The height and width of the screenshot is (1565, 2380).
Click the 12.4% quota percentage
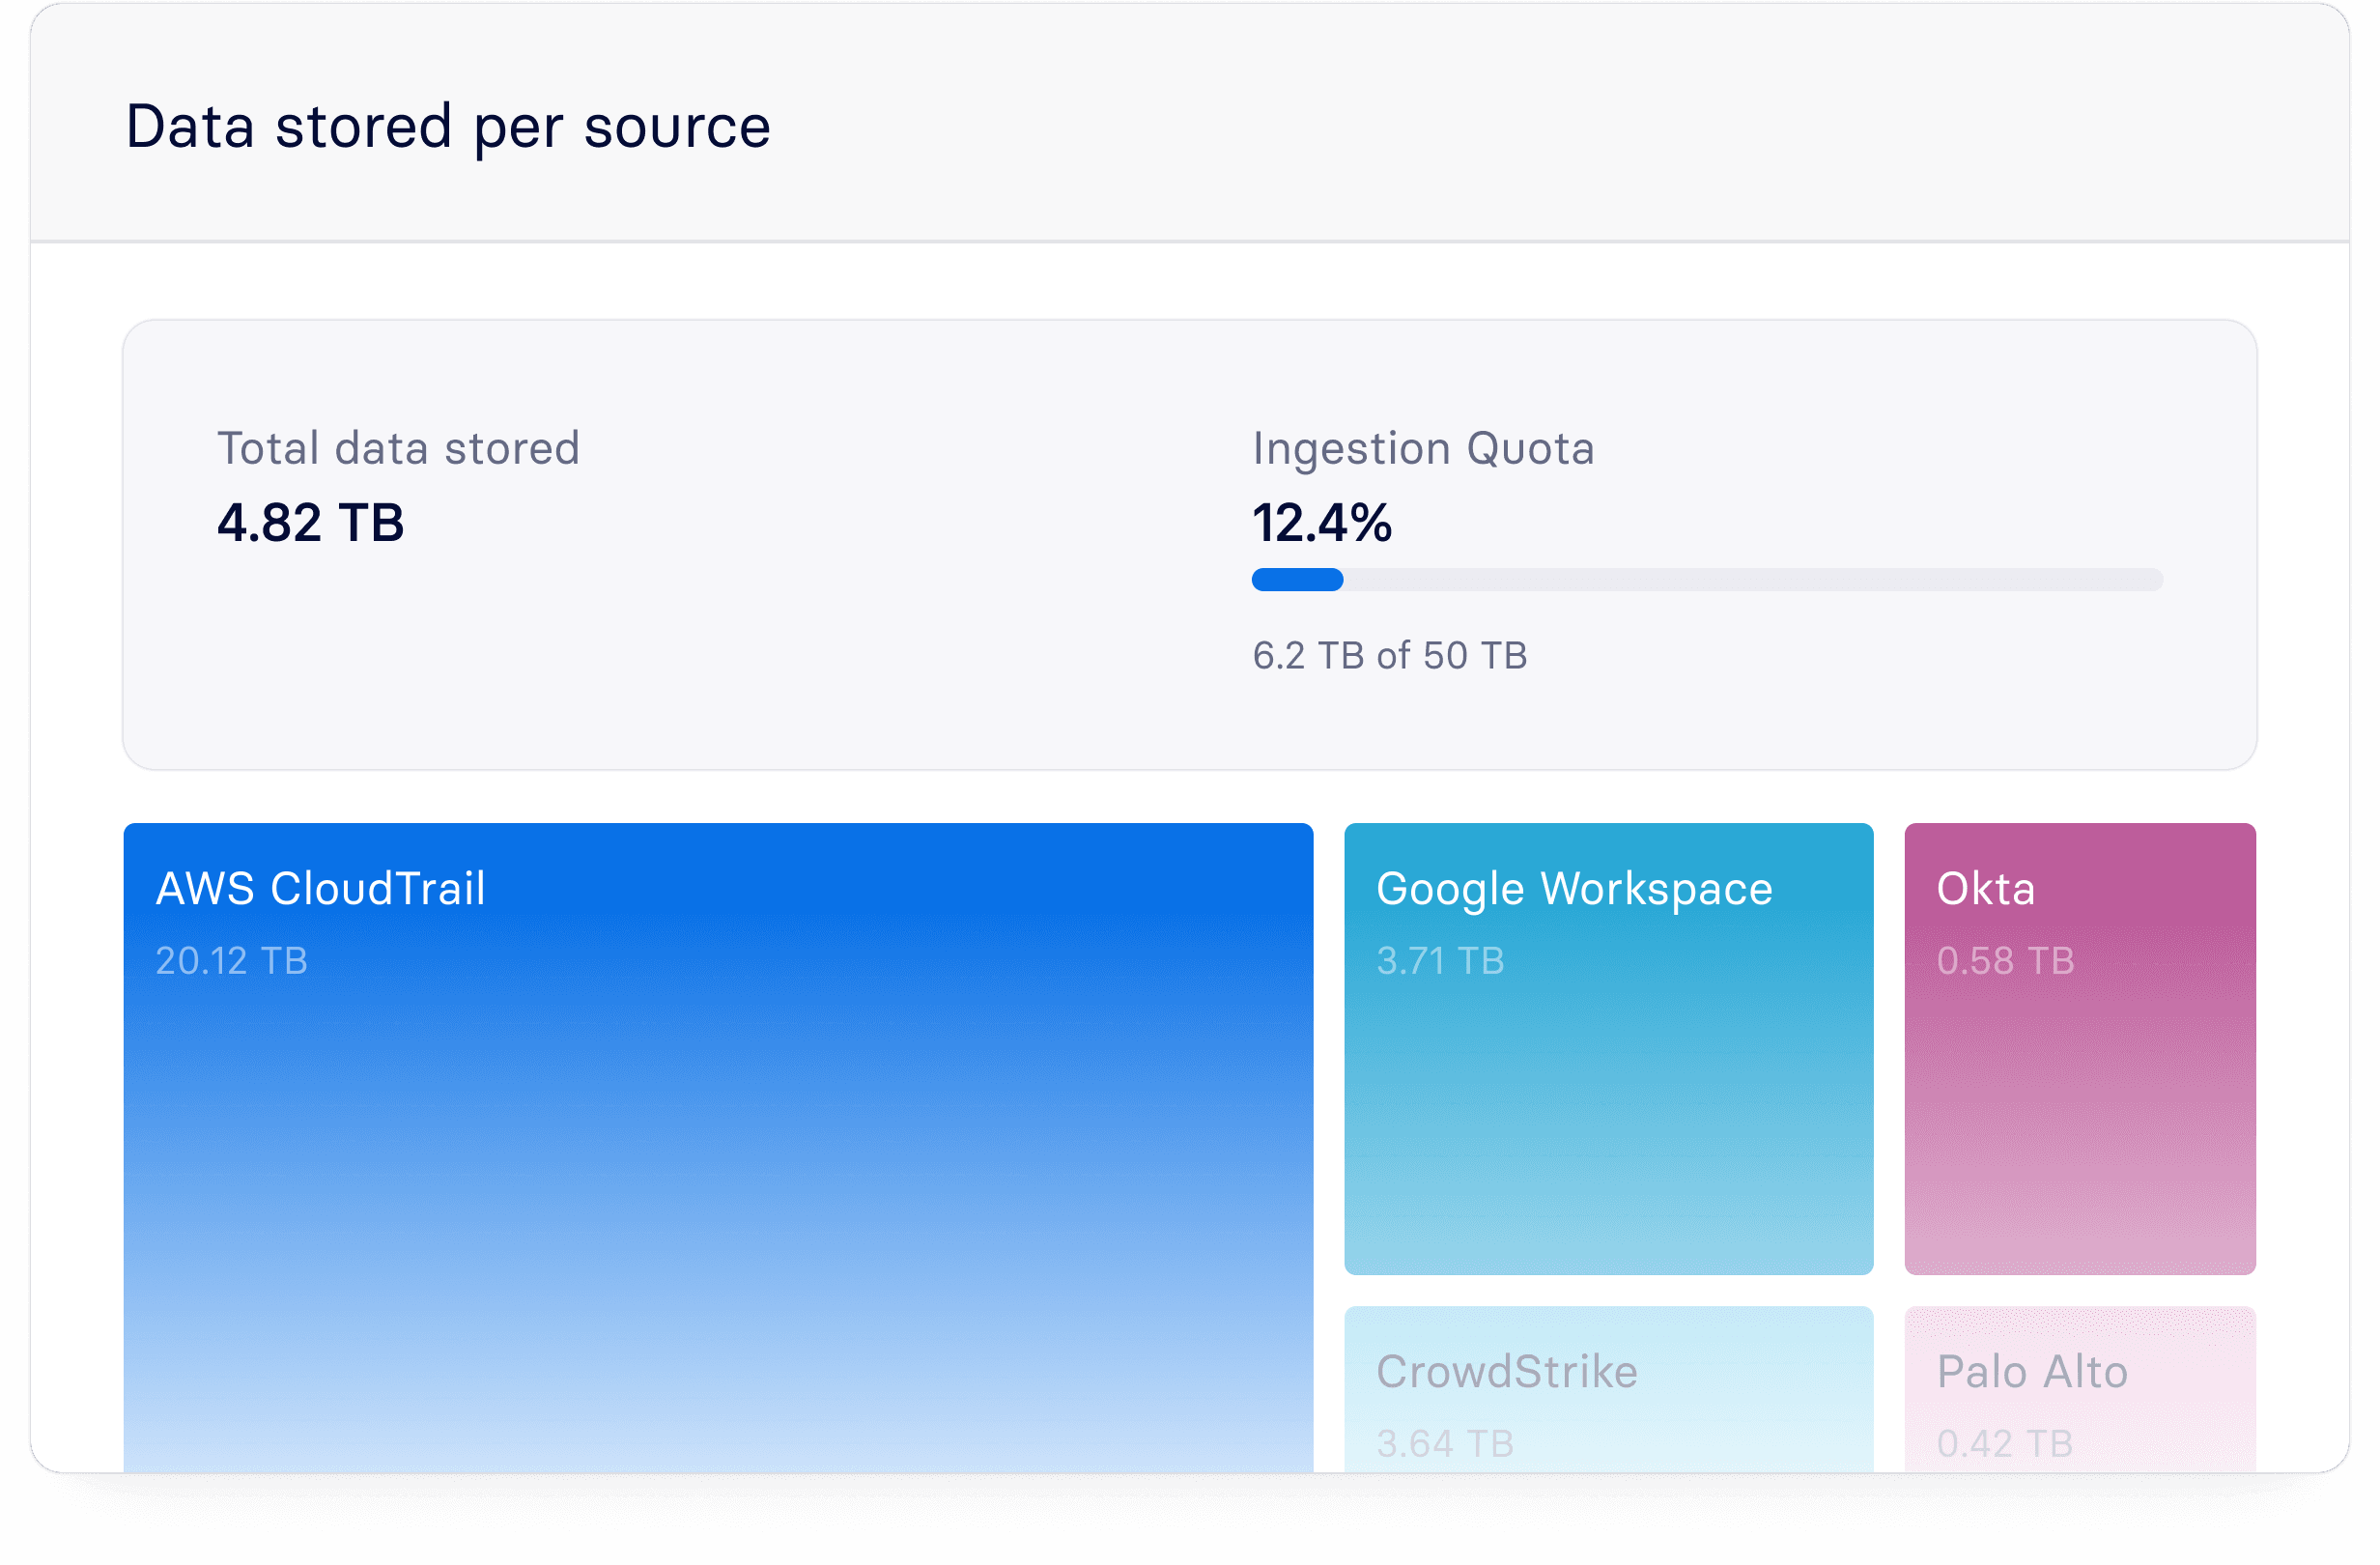pyautogui.click(x=1321, y=523)
